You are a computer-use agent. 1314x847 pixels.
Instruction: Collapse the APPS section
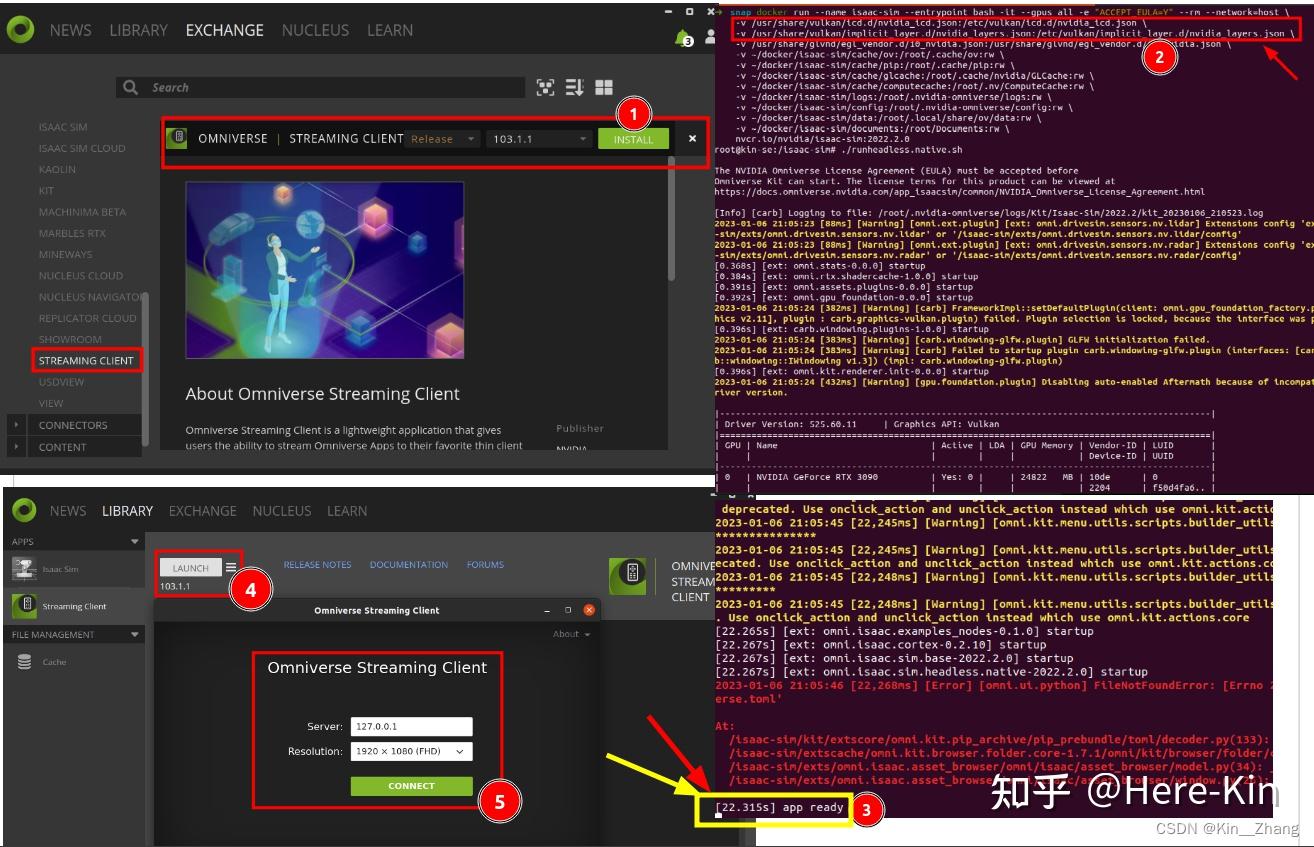pyautogui.click(x=135, y=540)
